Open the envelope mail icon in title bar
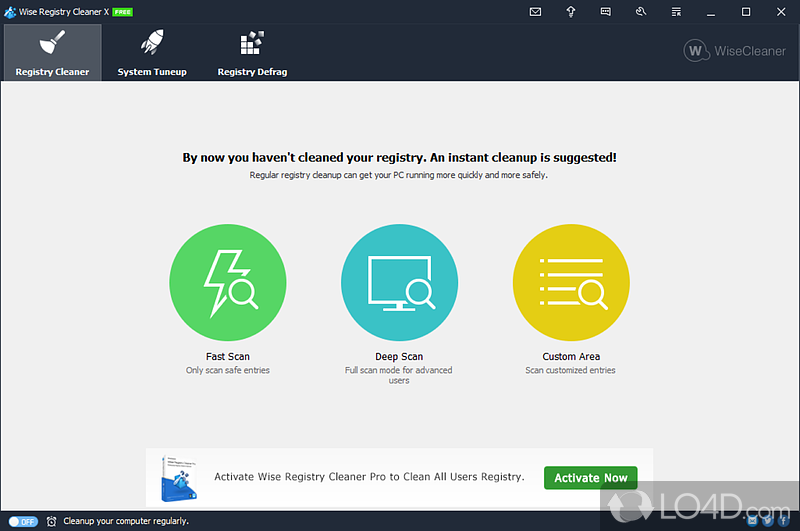 tap(535, 12)
